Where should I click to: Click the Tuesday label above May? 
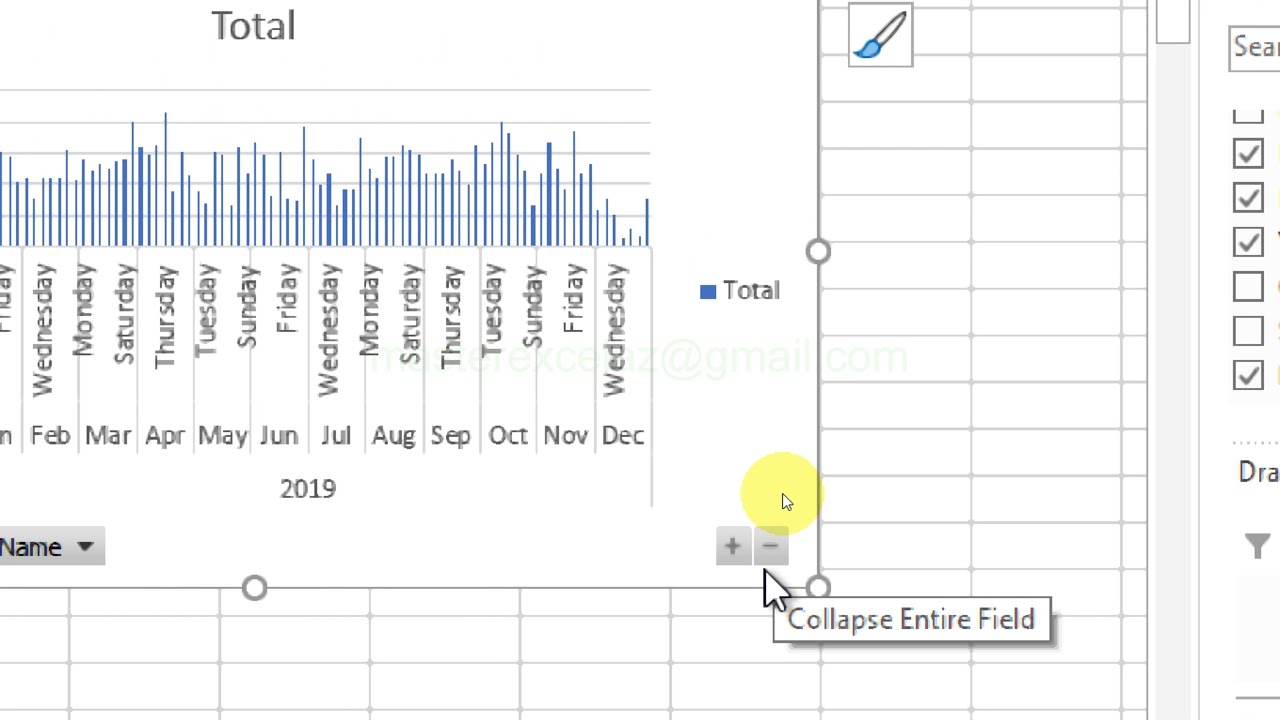point(207,311)
